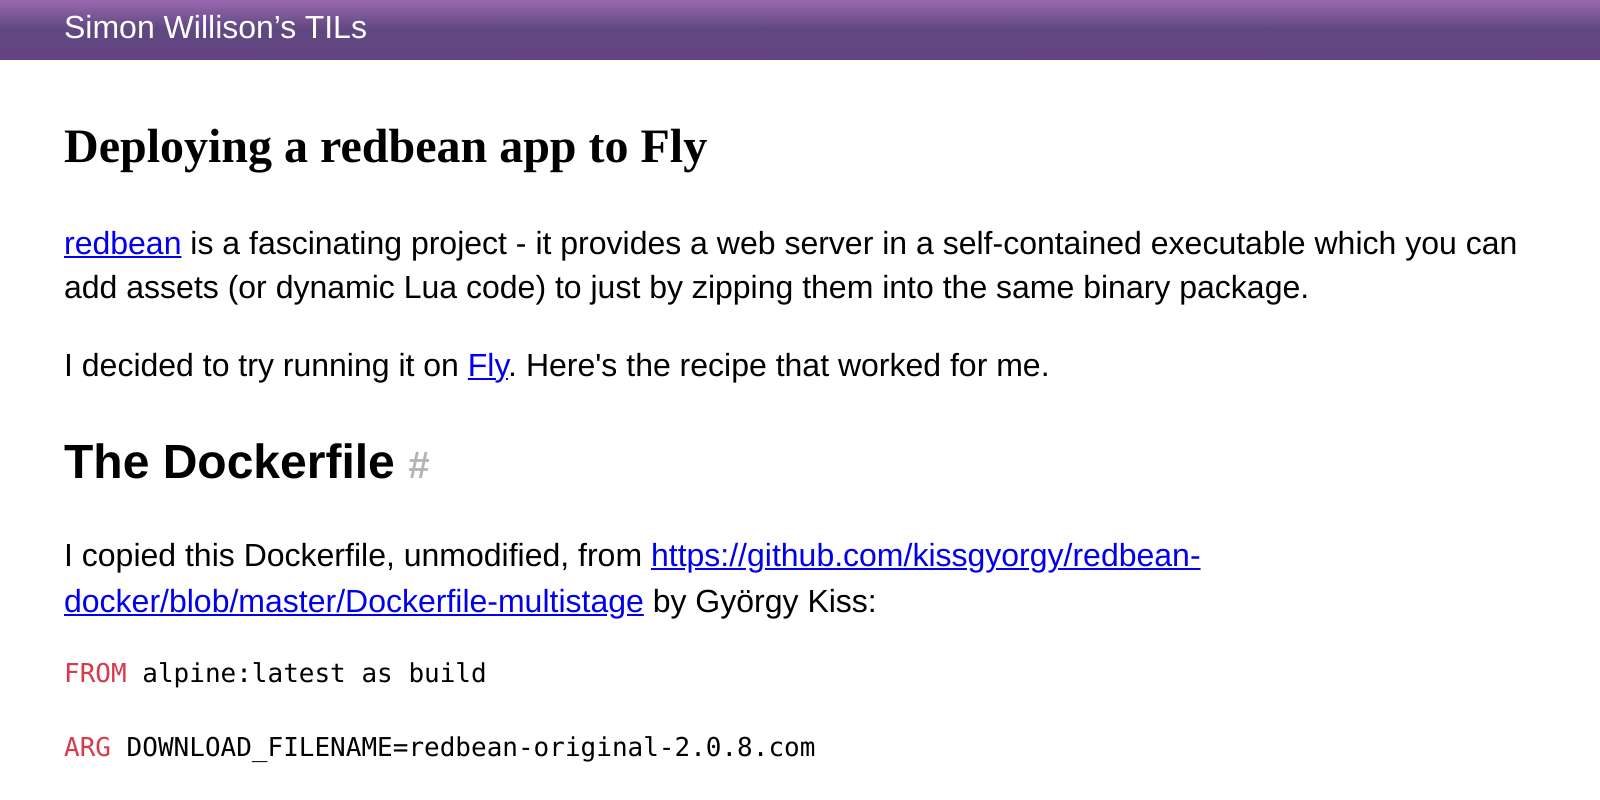Image resolution: width=1600 pixels, height=800 pixels.
Task: Open the GitHub kissgyorgy Dockerfile-multistage link
Action: point(632,578)
